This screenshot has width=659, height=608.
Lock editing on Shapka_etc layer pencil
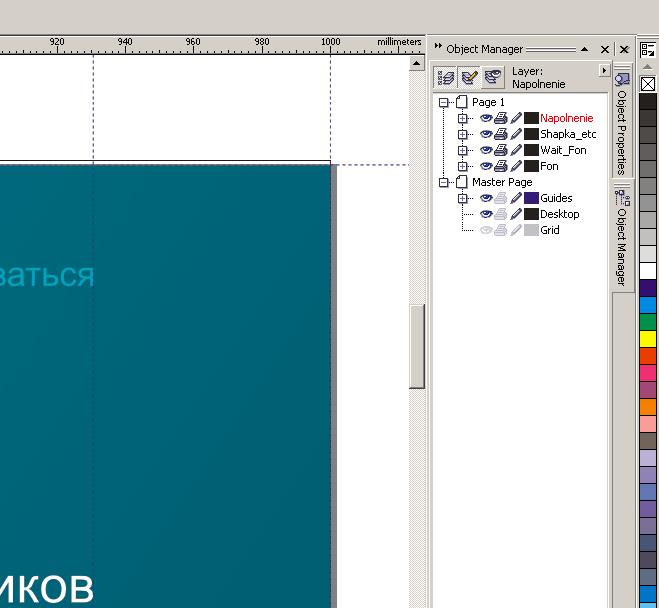coord(516,134)
